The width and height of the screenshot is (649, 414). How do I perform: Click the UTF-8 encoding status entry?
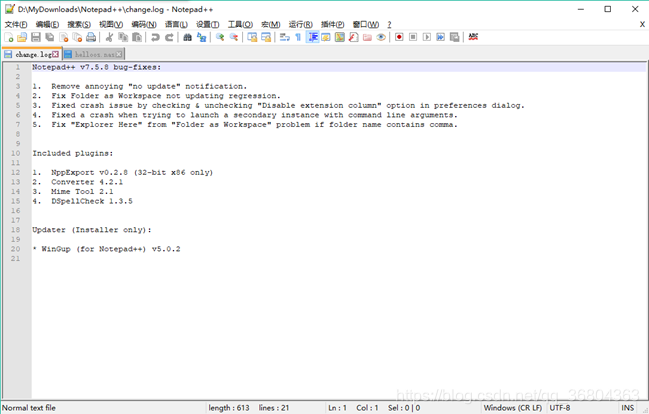(x=560, y=408)
